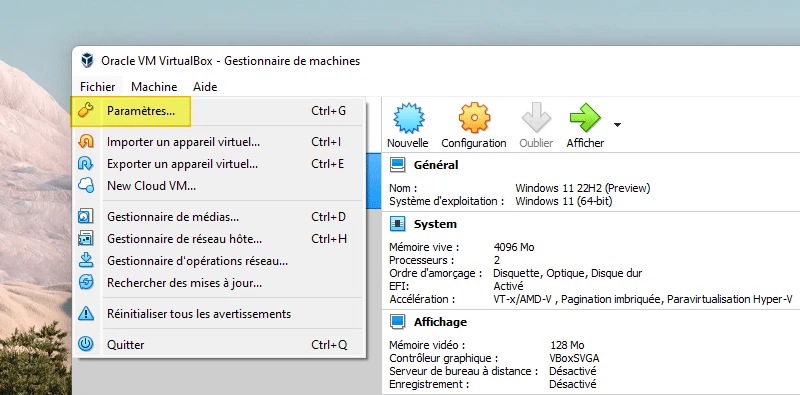Open the Fichier menu
Viewport: 800px width, 395px height.
point(97,87)
